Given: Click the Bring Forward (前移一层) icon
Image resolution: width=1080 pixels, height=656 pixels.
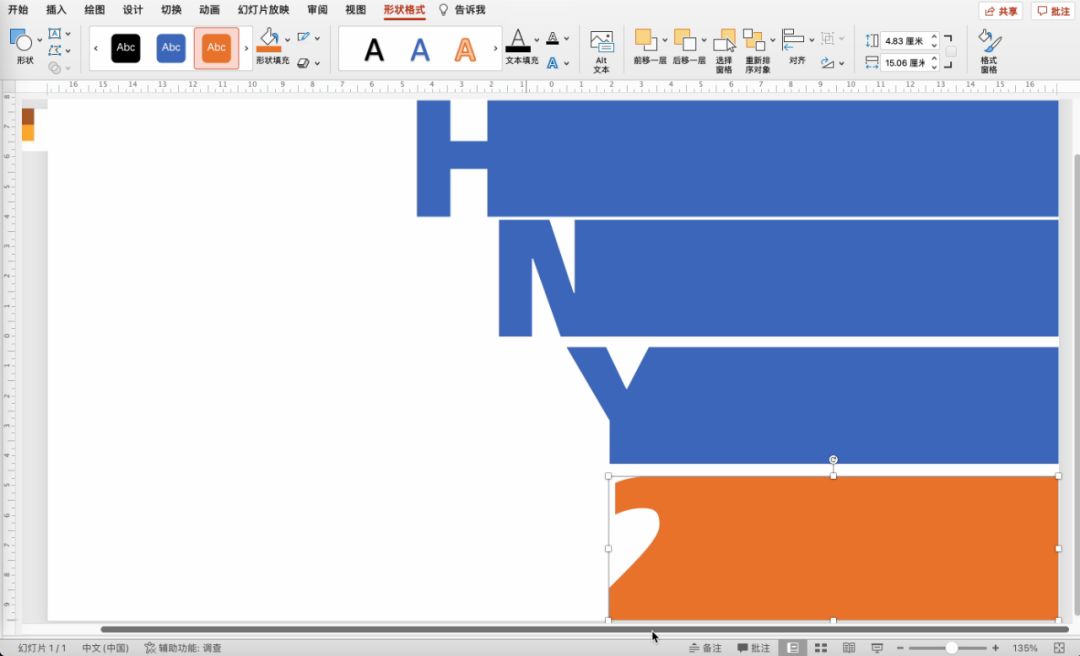Looking at the screenshot, I should click(646, 40).
